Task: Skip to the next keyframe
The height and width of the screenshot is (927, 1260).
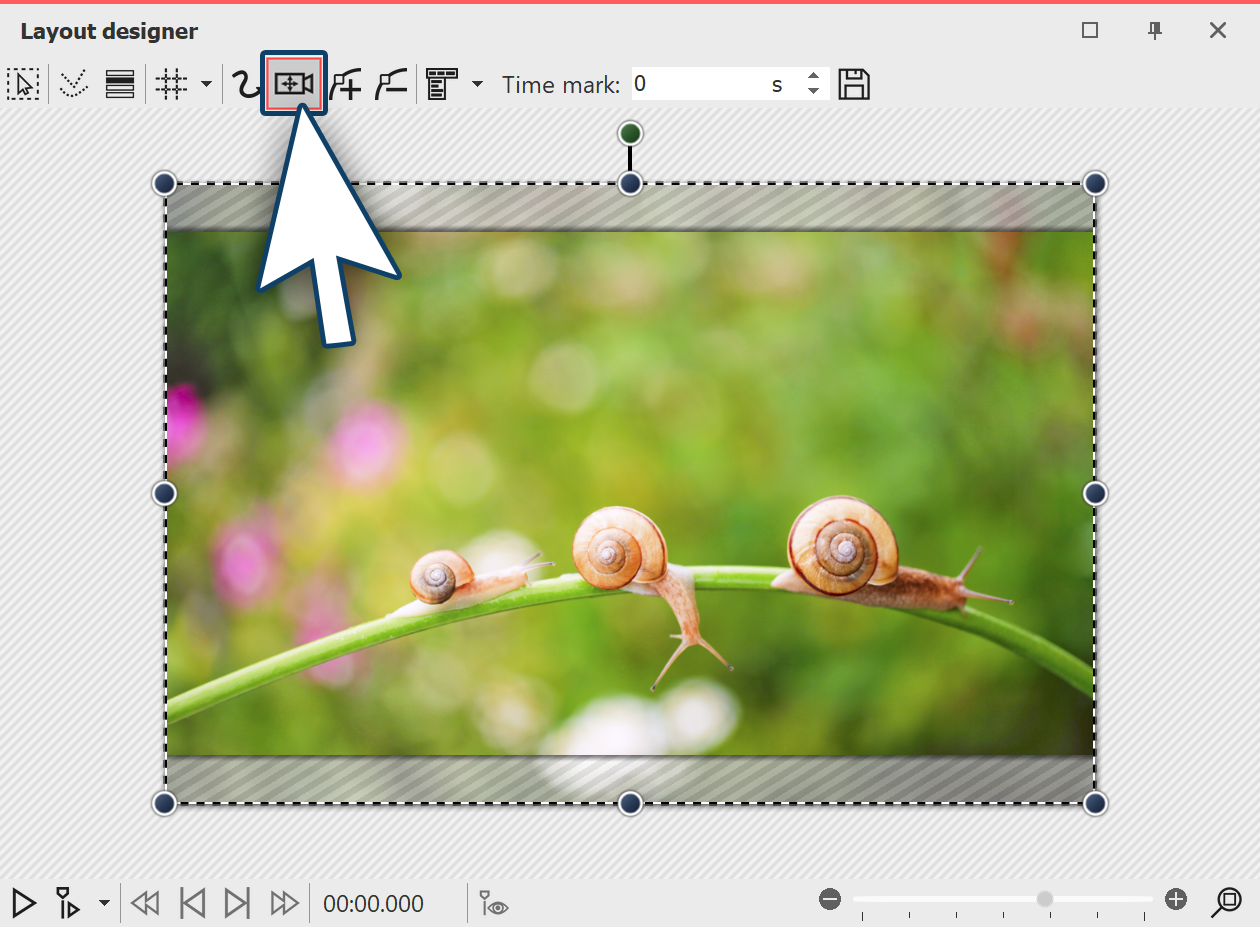Action: coord(237,902)
